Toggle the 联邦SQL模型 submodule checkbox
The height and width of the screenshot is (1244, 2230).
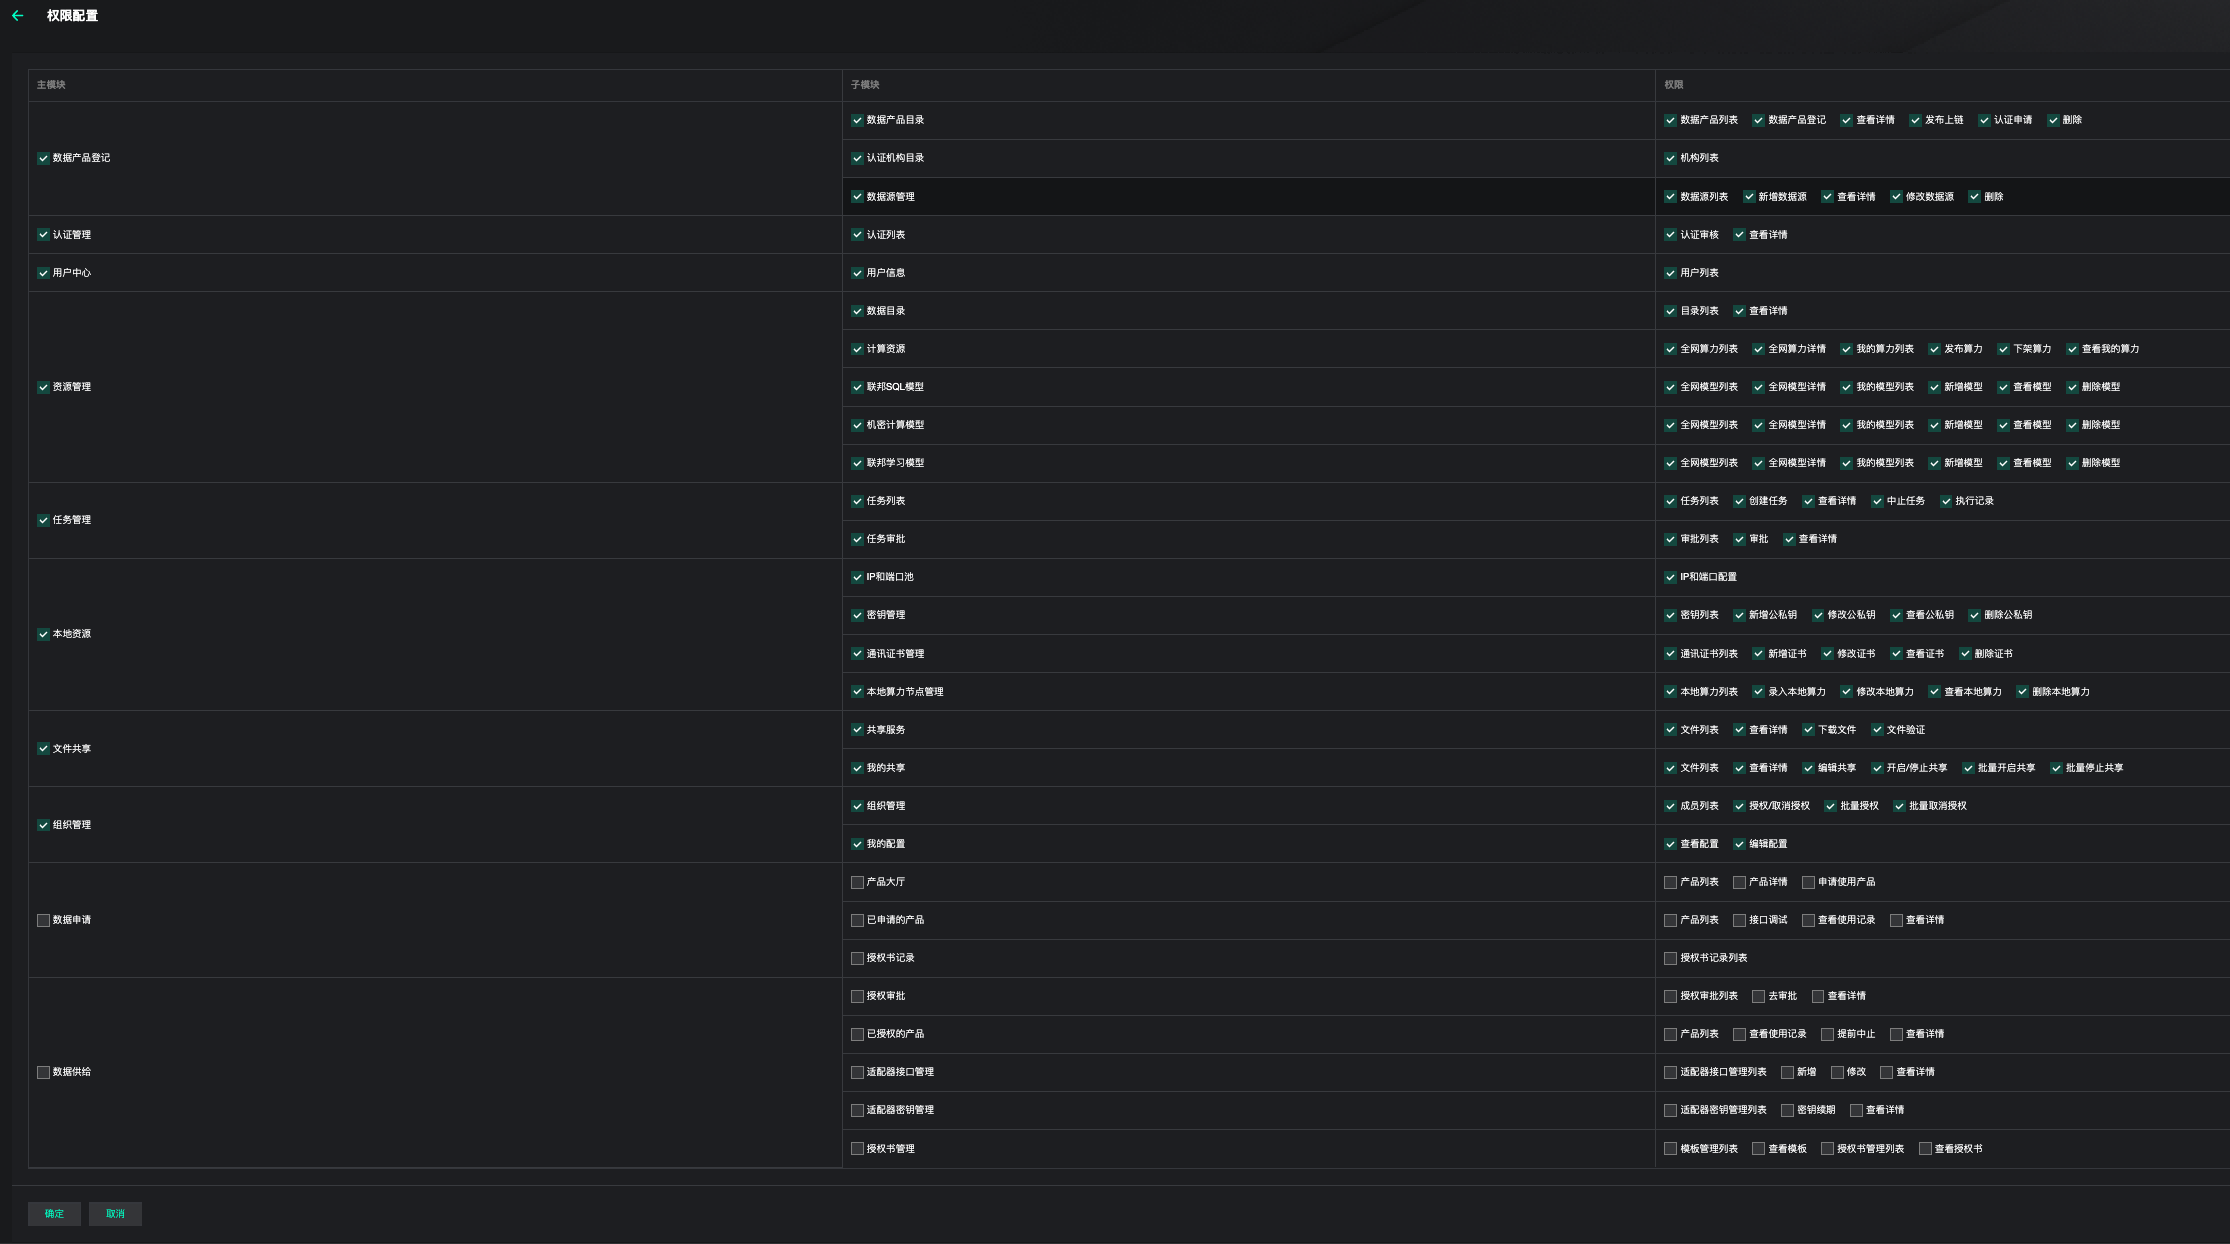[857, 387]
